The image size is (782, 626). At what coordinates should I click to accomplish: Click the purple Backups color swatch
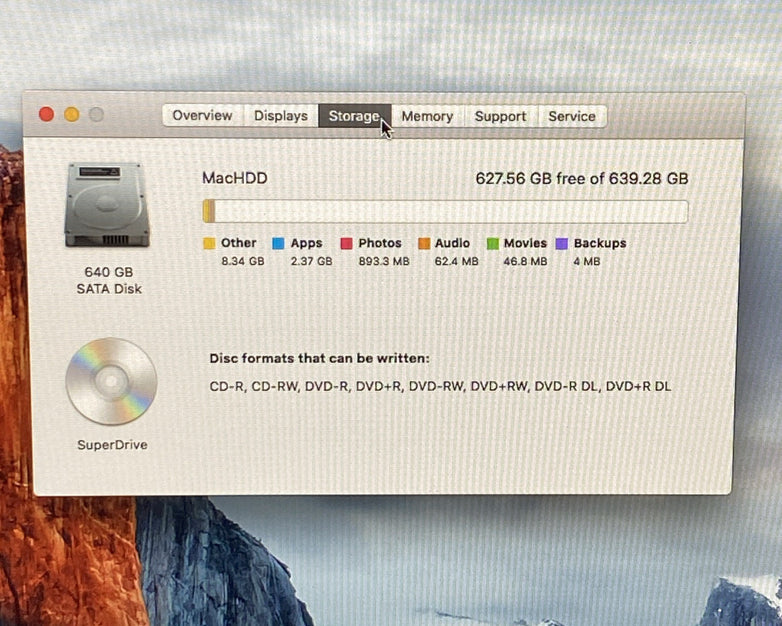tap(562, 243)
